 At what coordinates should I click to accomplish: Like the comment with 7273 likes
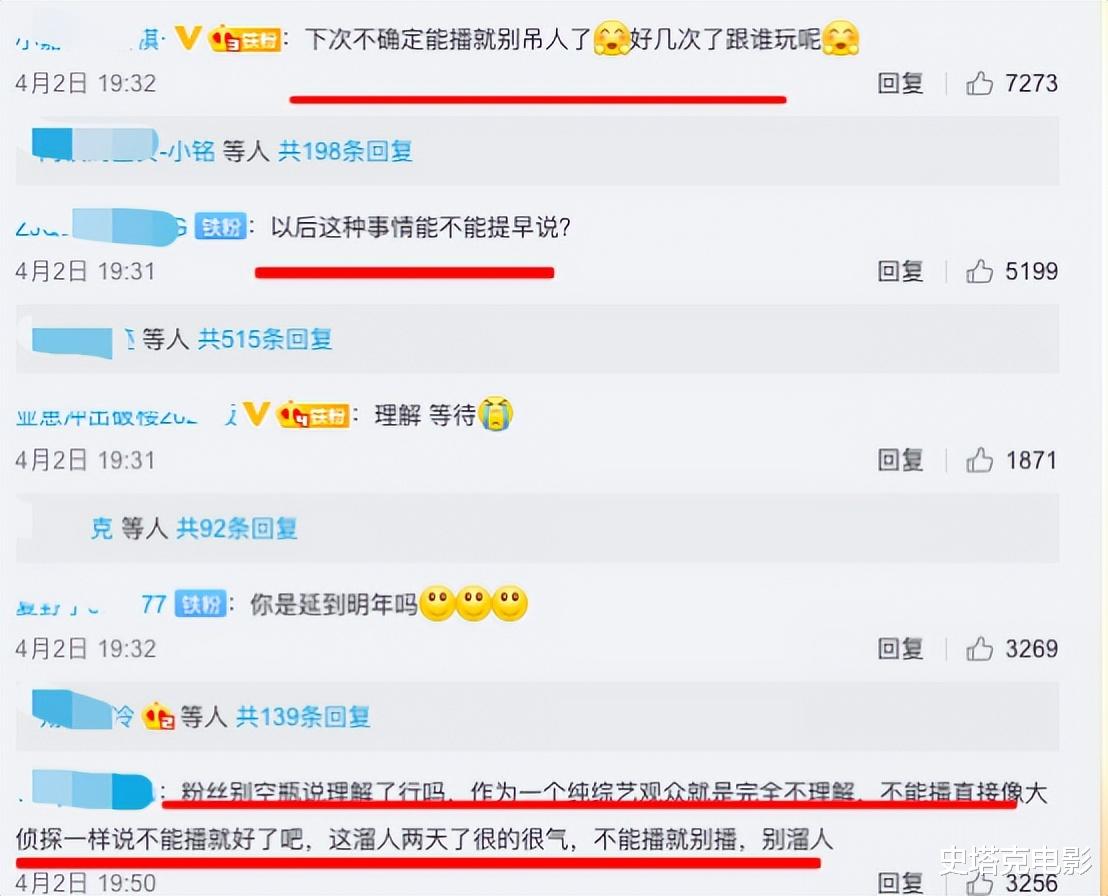click(979, 83)
